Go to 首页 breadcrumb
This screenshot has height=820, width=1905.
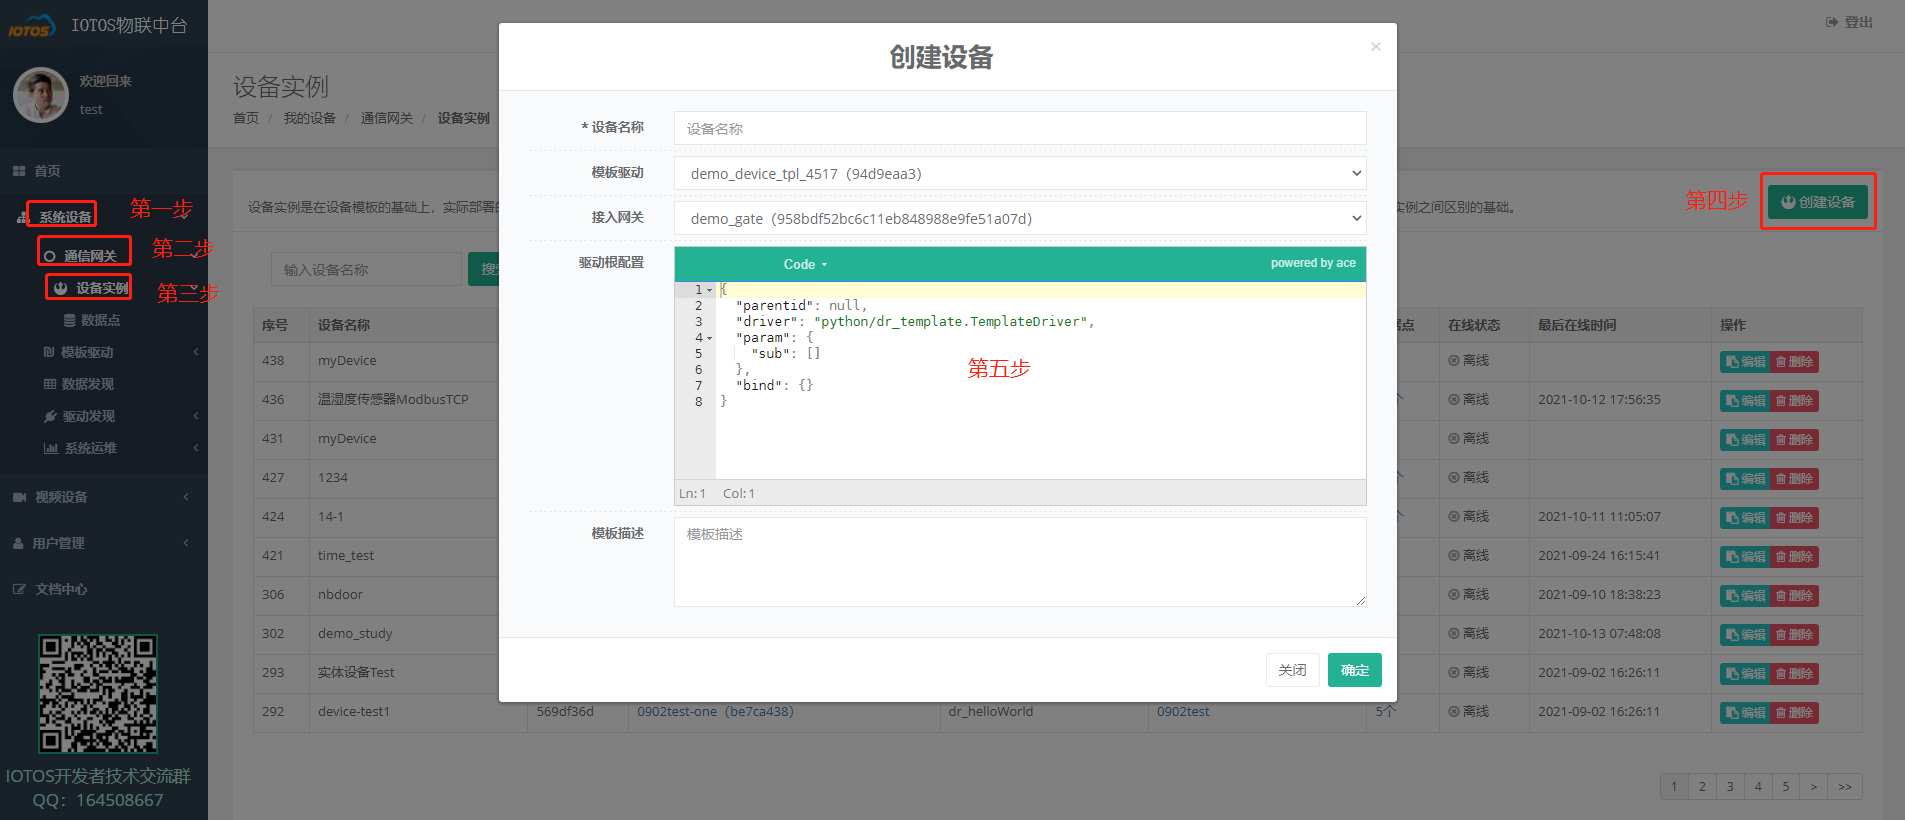(246, 118)
